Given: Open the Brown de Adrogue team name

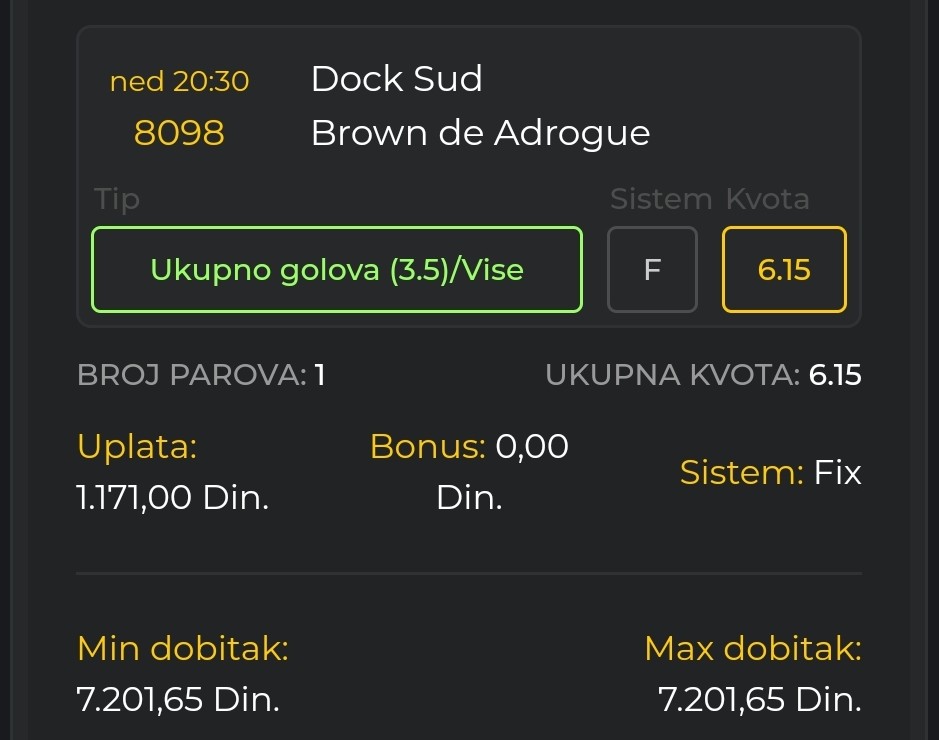Looking at the screenshot, I should point(480,133).
